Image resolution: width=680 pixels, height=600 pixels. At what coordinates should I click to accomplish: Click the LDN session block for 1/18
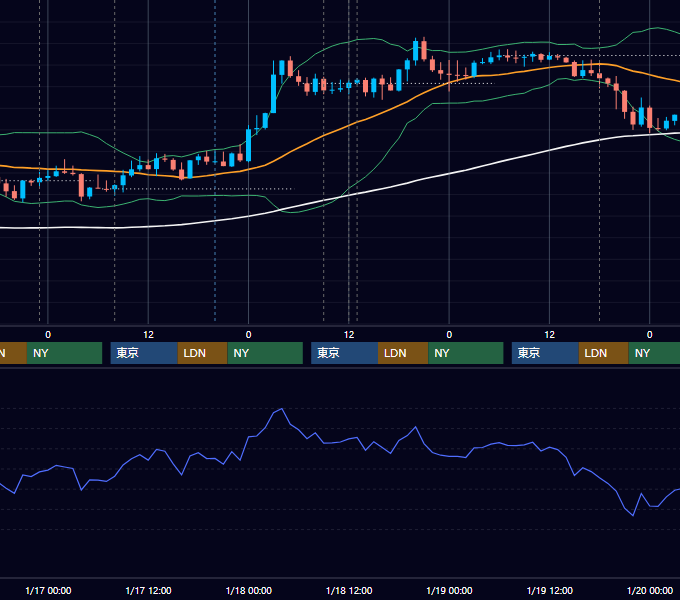pos(403,353)
